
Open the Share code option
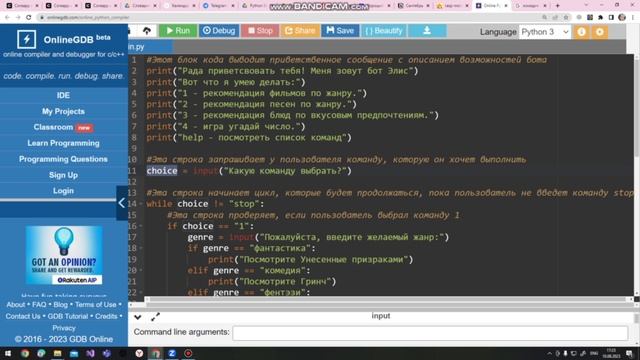click(300, 31)
